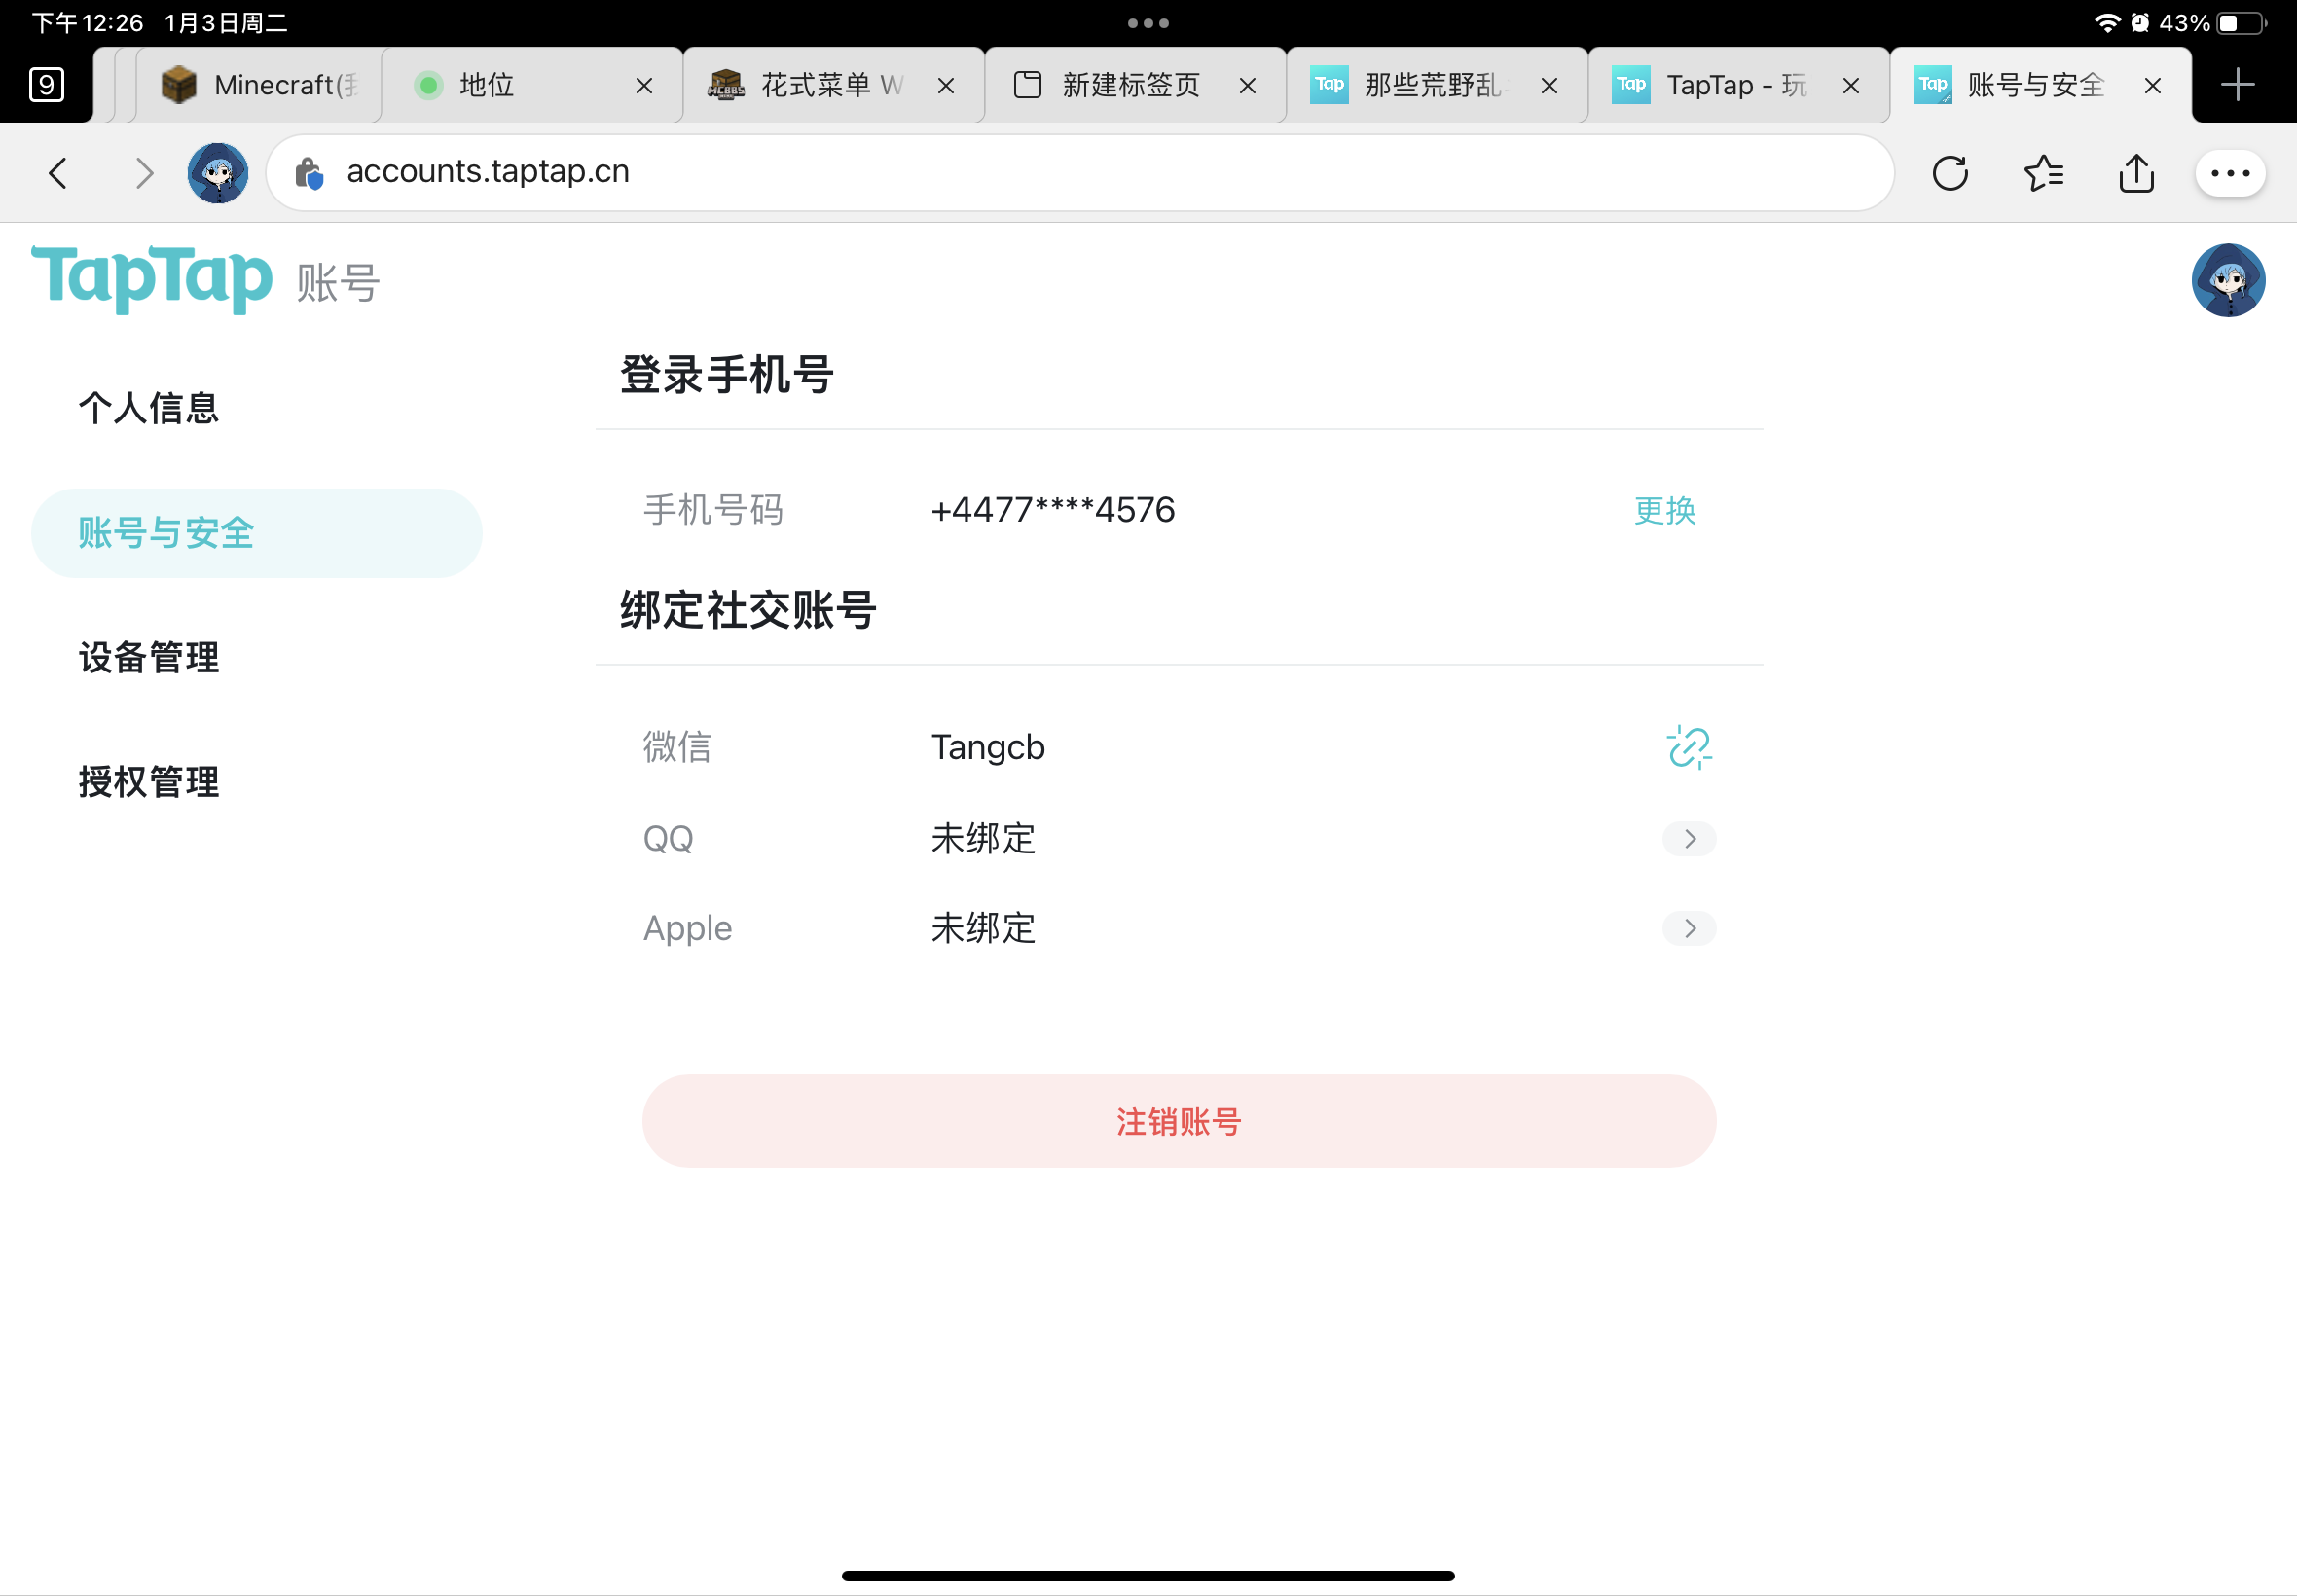Tap the three-dot multitasking indicator at top

[x=1148, y=23]
